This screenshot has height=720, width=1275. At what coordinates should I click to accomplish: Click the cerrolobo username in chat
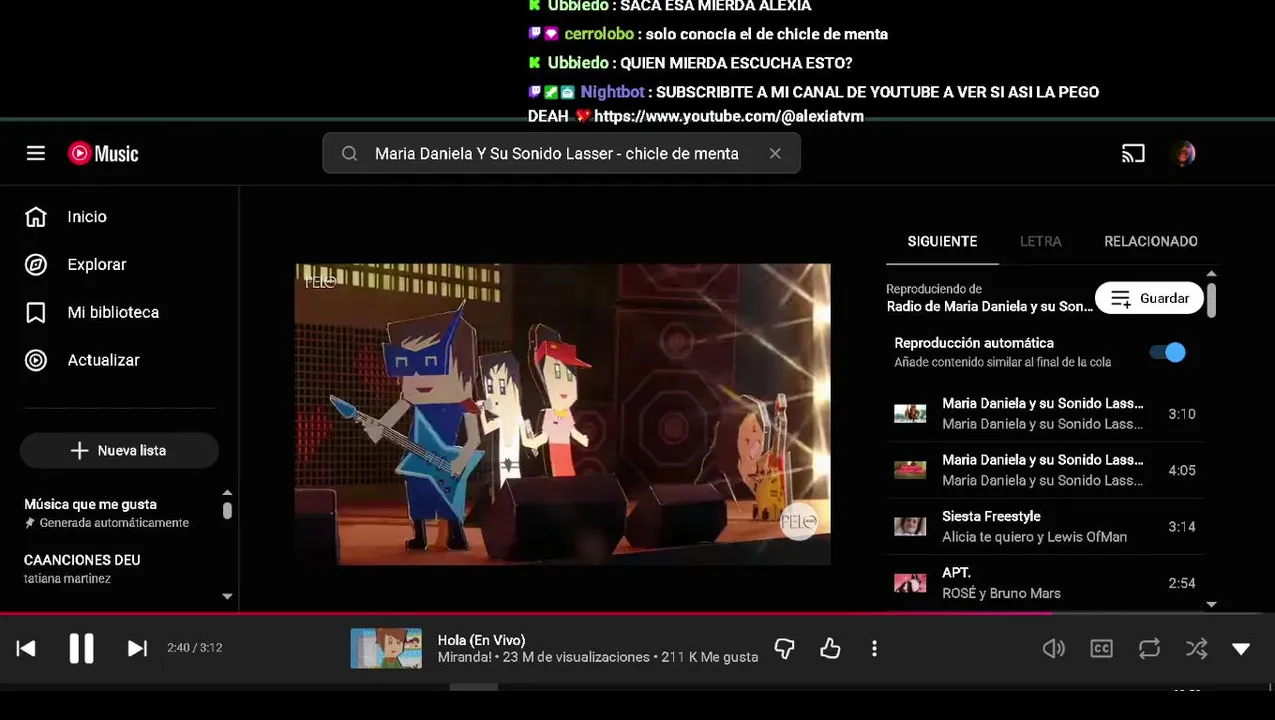pos(599,34)
